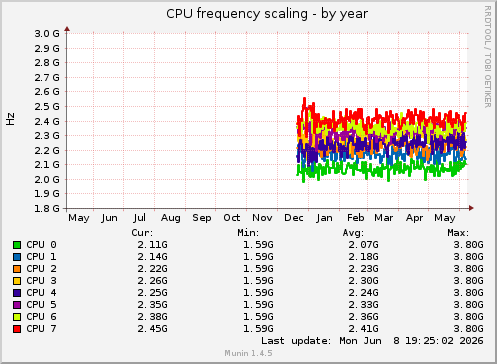Image resolution: width=497 pixels, height=364 pixels.
Task: Click CPU 3 average value '2.30G'
Action: (x=364, y=281)
